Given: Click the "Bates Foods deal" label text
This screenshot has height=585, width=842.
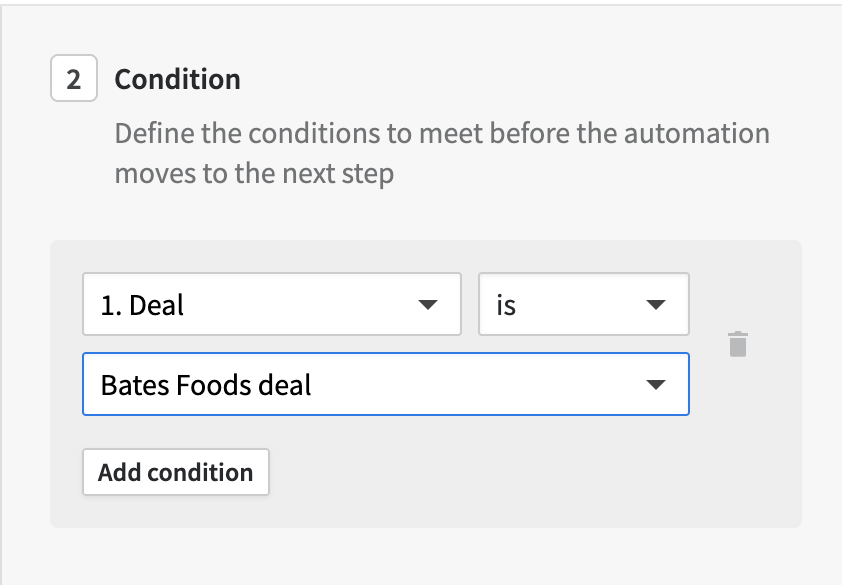Looking at the screenshot, I should tap(206, 385).
